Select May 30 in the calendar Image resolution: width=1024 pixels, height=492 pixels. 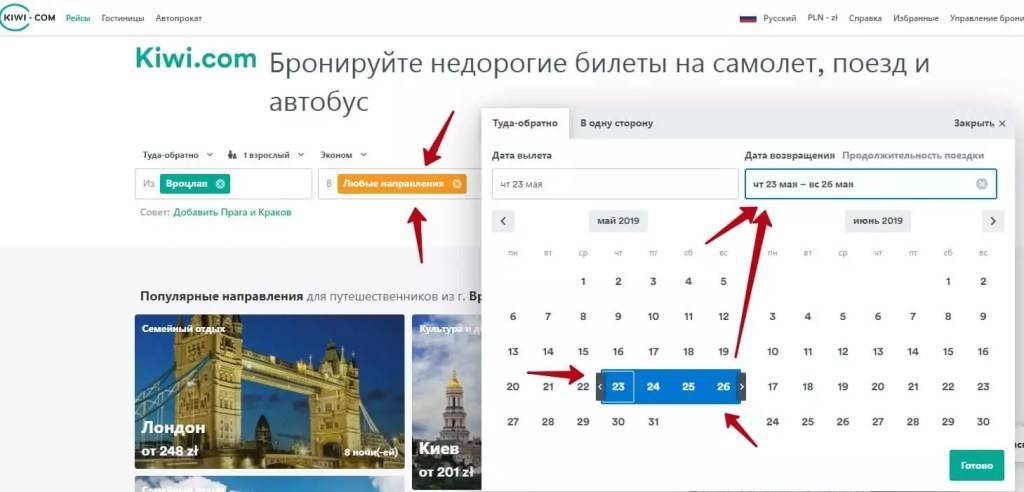(x=618, y=422)
